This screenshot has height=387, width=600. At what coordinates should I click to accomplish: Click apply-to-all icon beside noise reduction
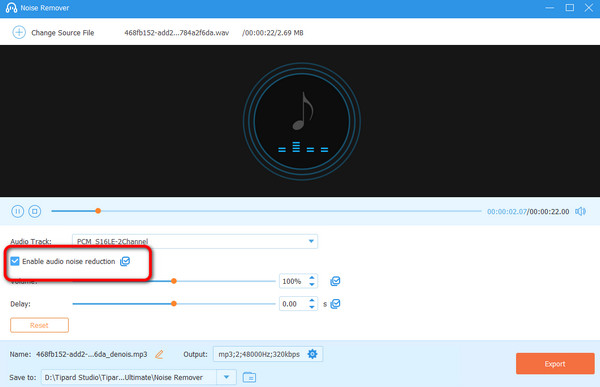(125, 261)
